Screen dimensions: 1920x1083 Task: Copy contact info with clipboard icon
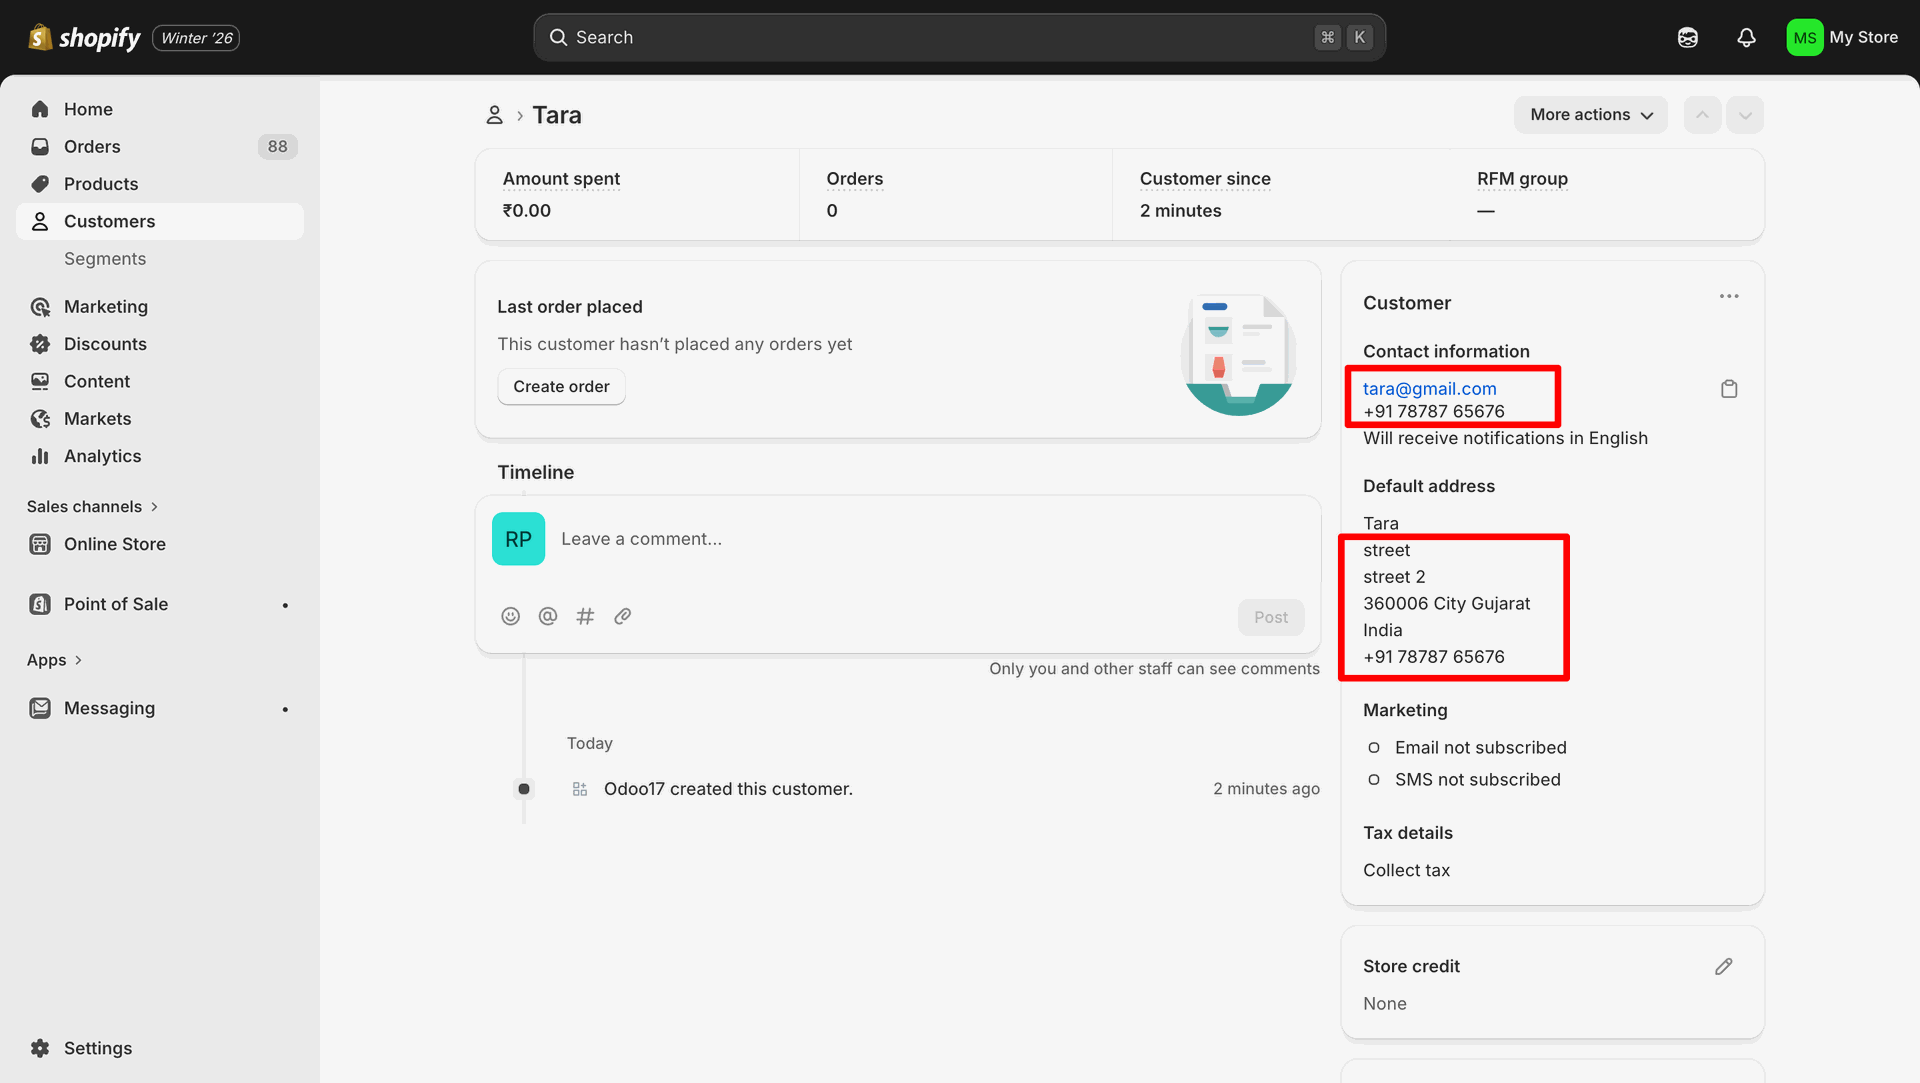(x=1729, y=389)
